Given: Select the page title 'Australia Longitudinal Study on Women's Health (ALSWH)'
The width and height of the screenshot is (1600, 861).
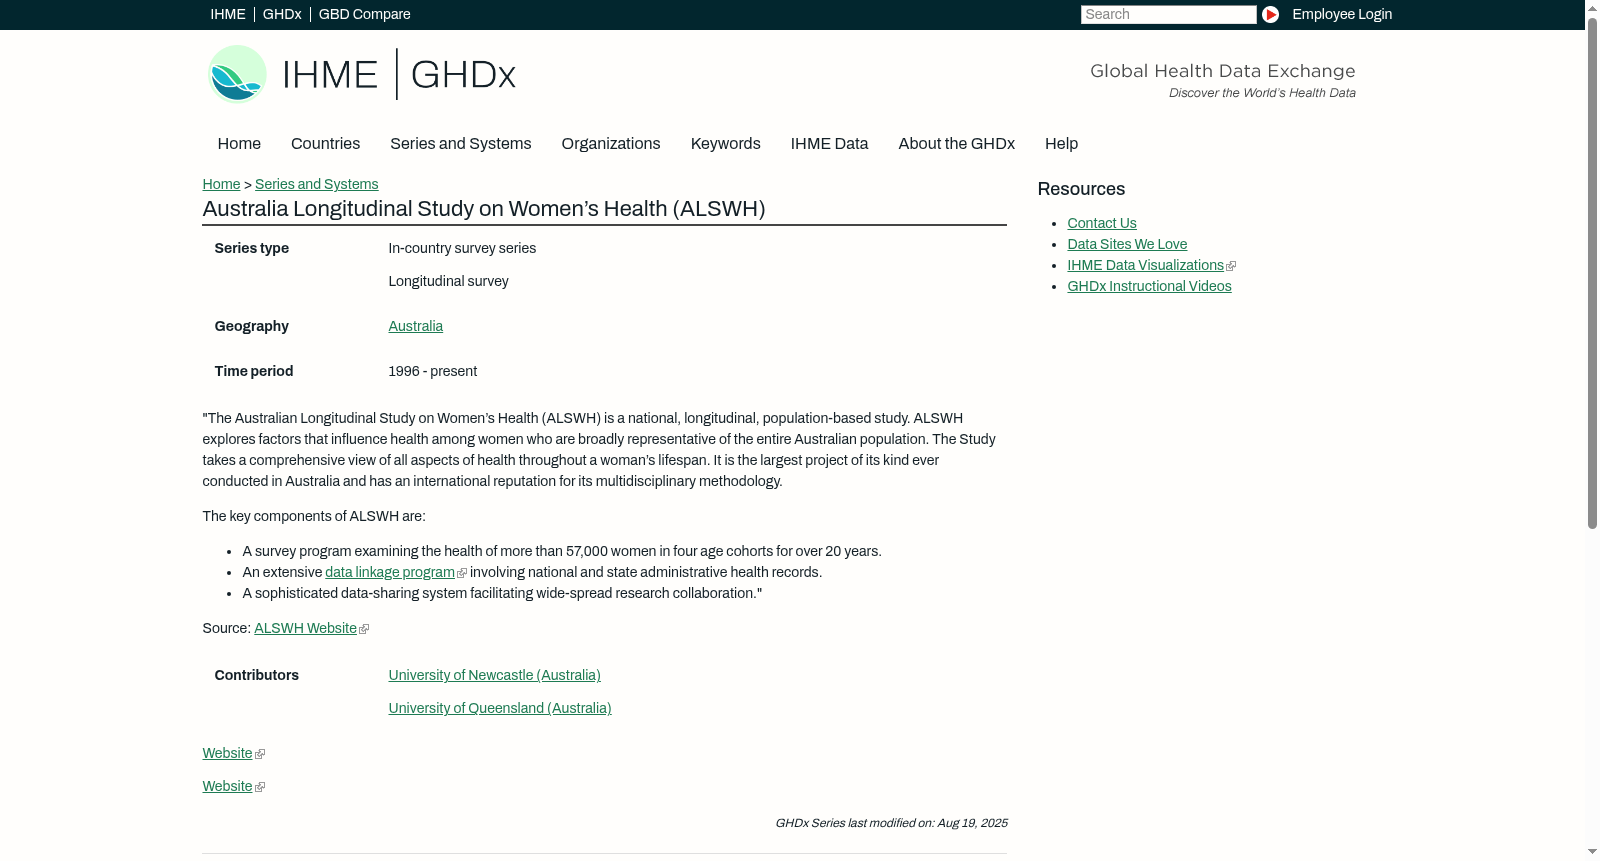Looking at the screenshot, I should pos(484,209).
